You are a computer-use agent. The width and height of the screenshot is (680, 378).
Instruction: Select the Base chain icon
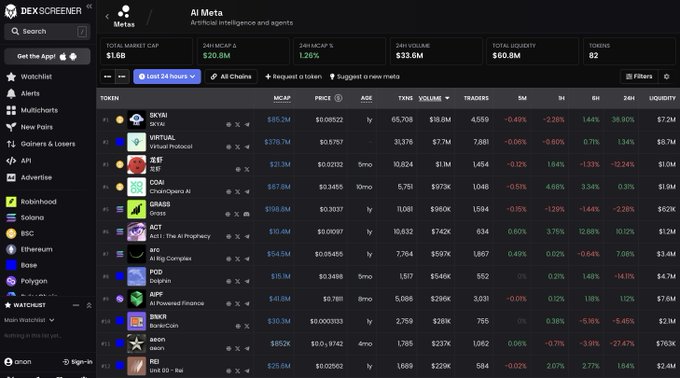point(11,265)
